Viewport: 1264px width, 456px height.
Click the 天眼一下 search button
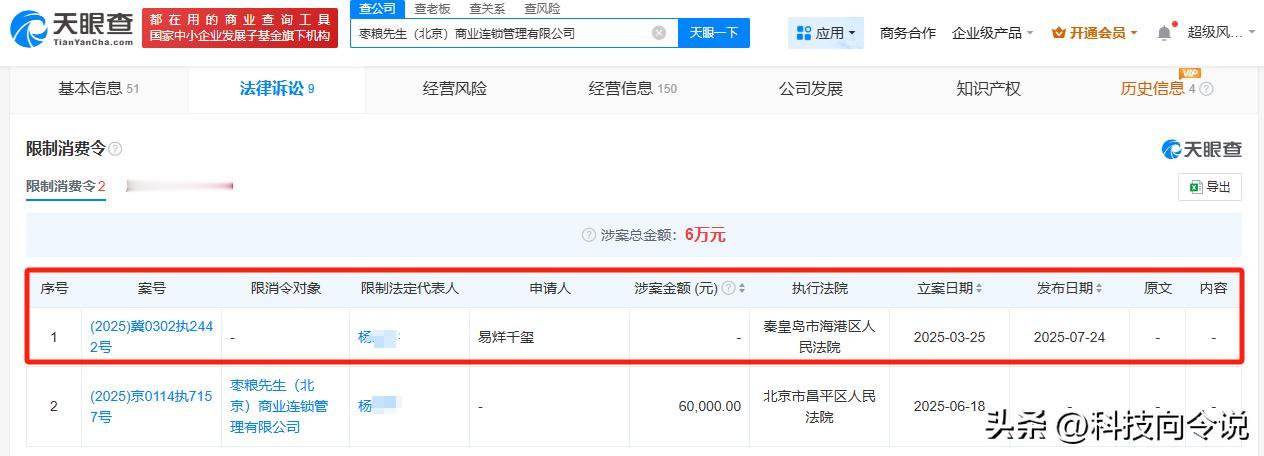coord(714,33)
